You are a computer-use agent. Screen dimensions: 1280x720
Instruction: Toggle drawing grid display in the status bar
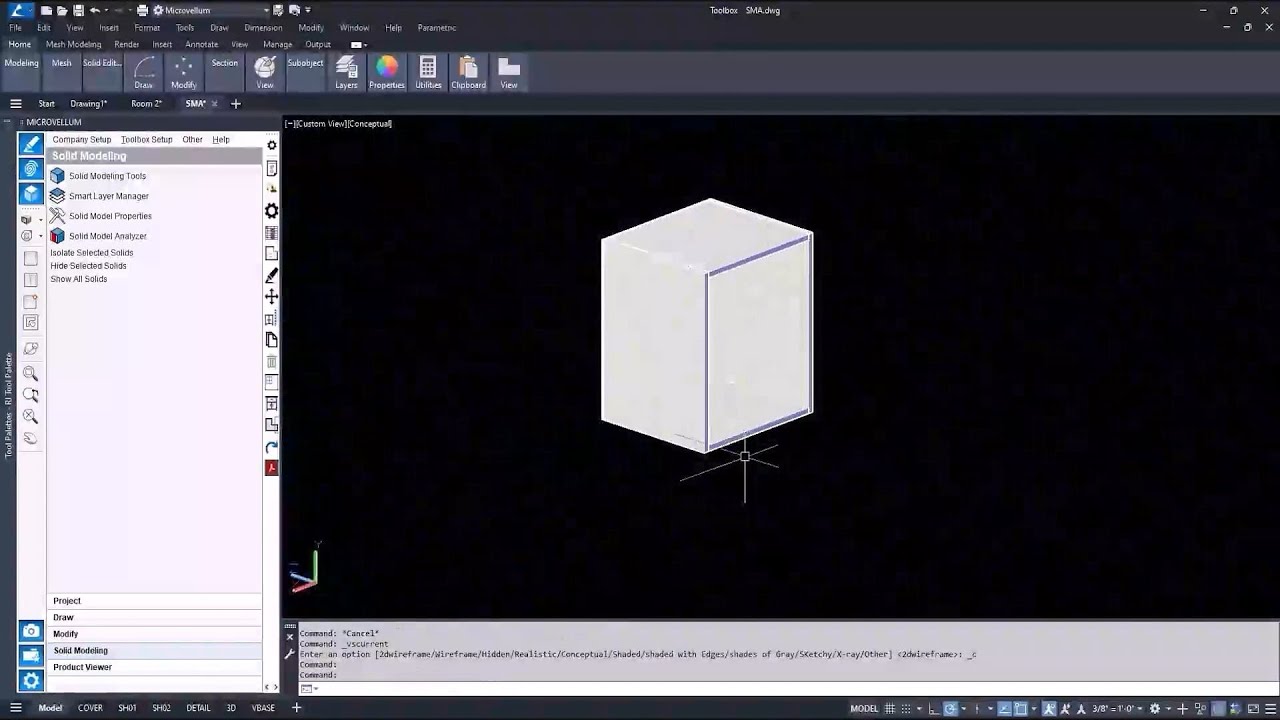coord(890,709)
